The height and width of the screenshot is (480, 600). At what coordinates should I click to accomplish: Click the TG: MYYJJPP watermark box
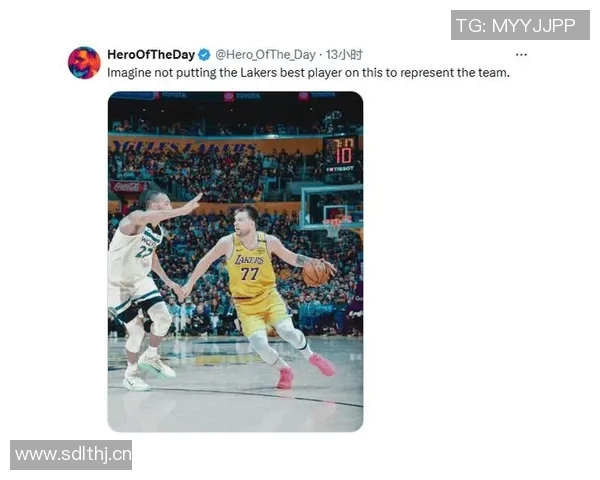click(520, 25)
